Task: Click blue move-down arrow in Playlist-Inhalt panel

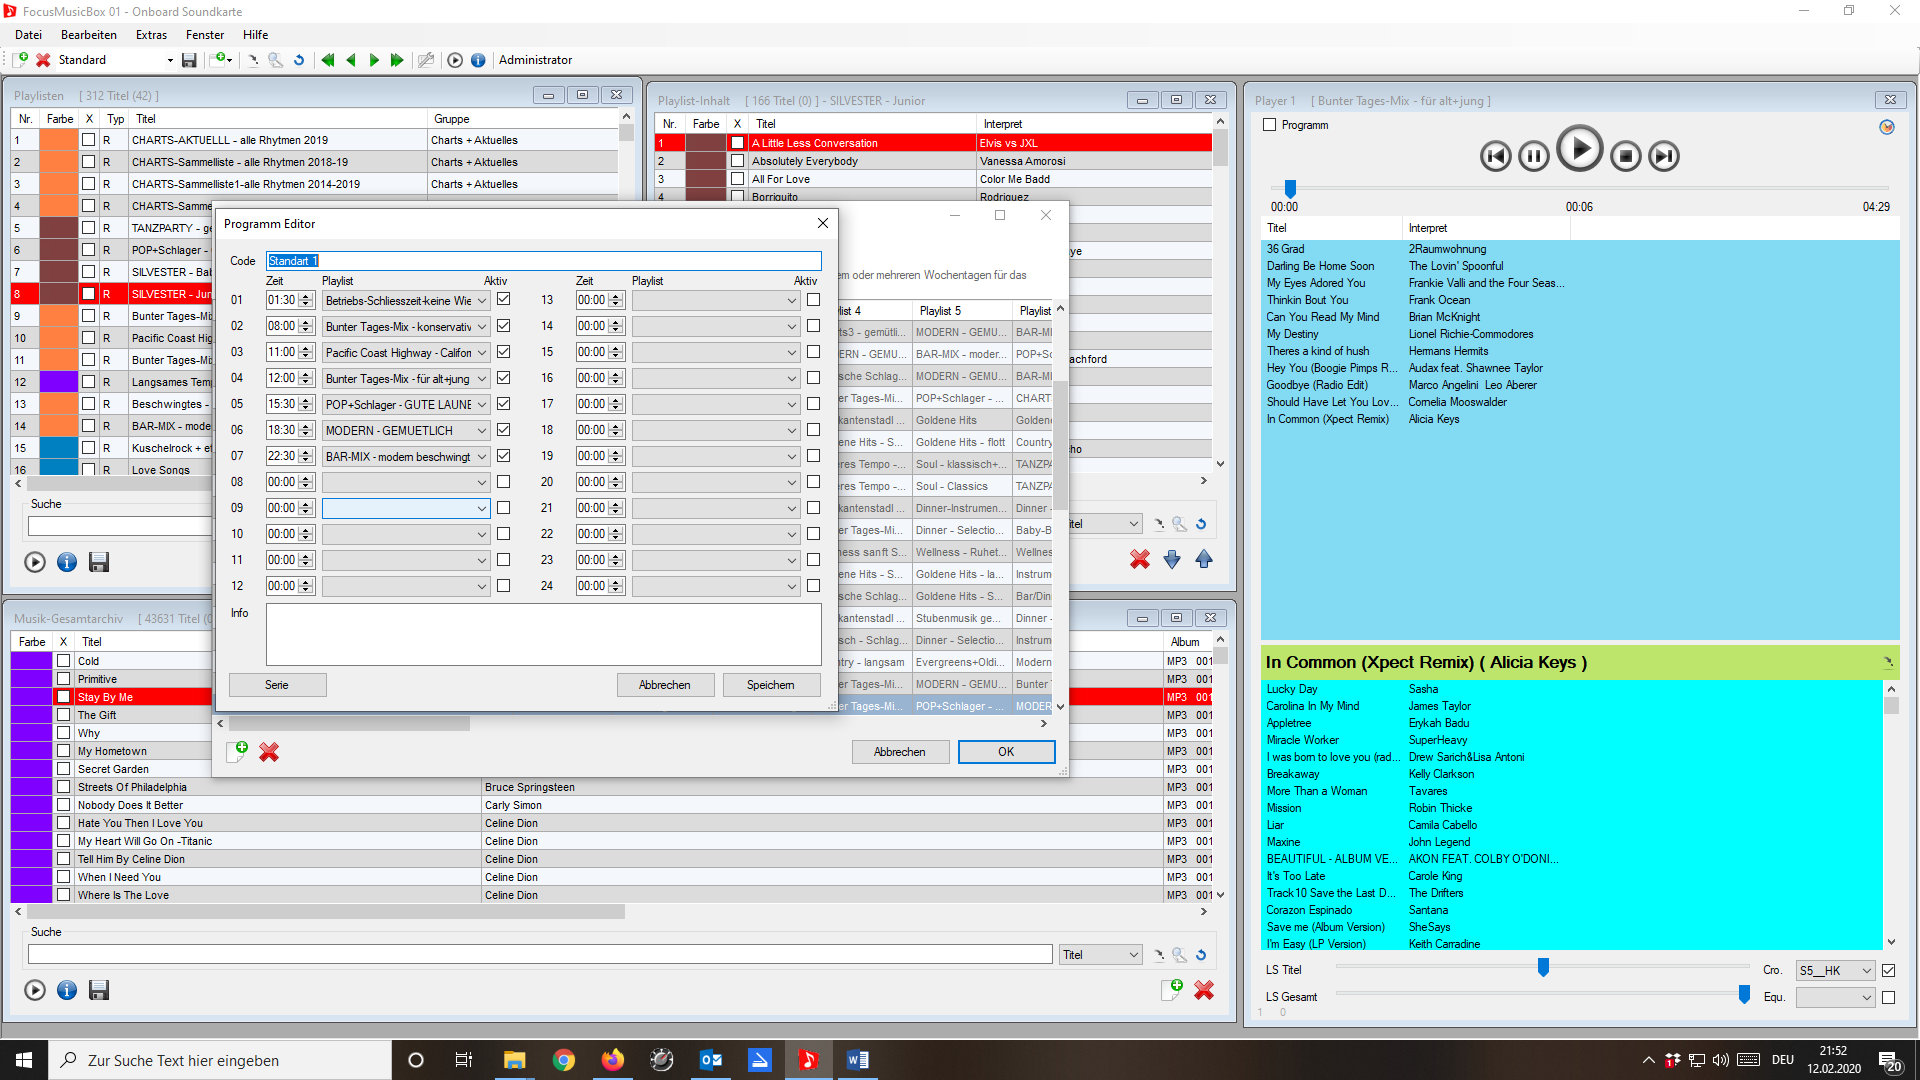Action: tap(1172, 560)
